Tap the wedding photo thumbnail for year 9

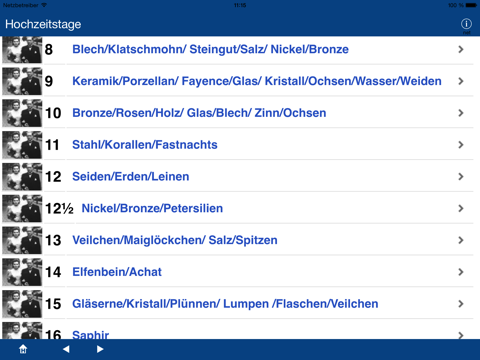click(22, 81)
